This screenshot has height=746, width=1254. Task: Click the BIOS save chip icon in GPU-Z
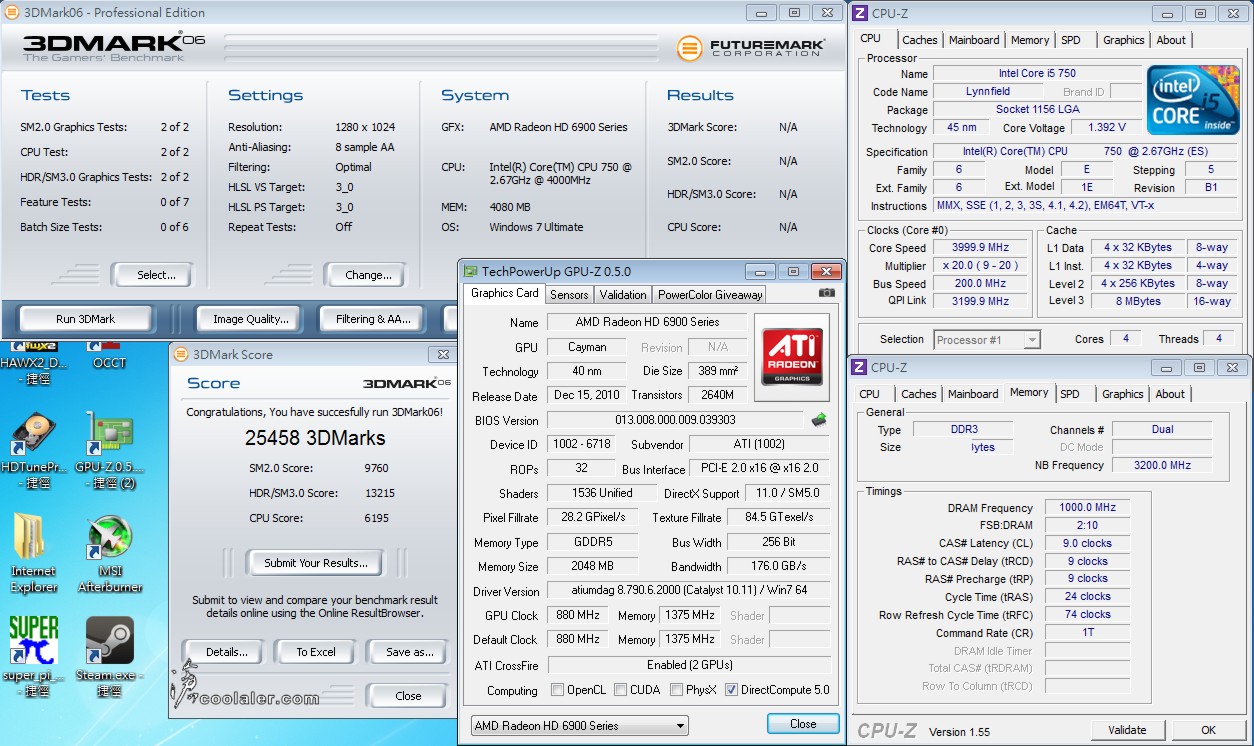point(819,420)
